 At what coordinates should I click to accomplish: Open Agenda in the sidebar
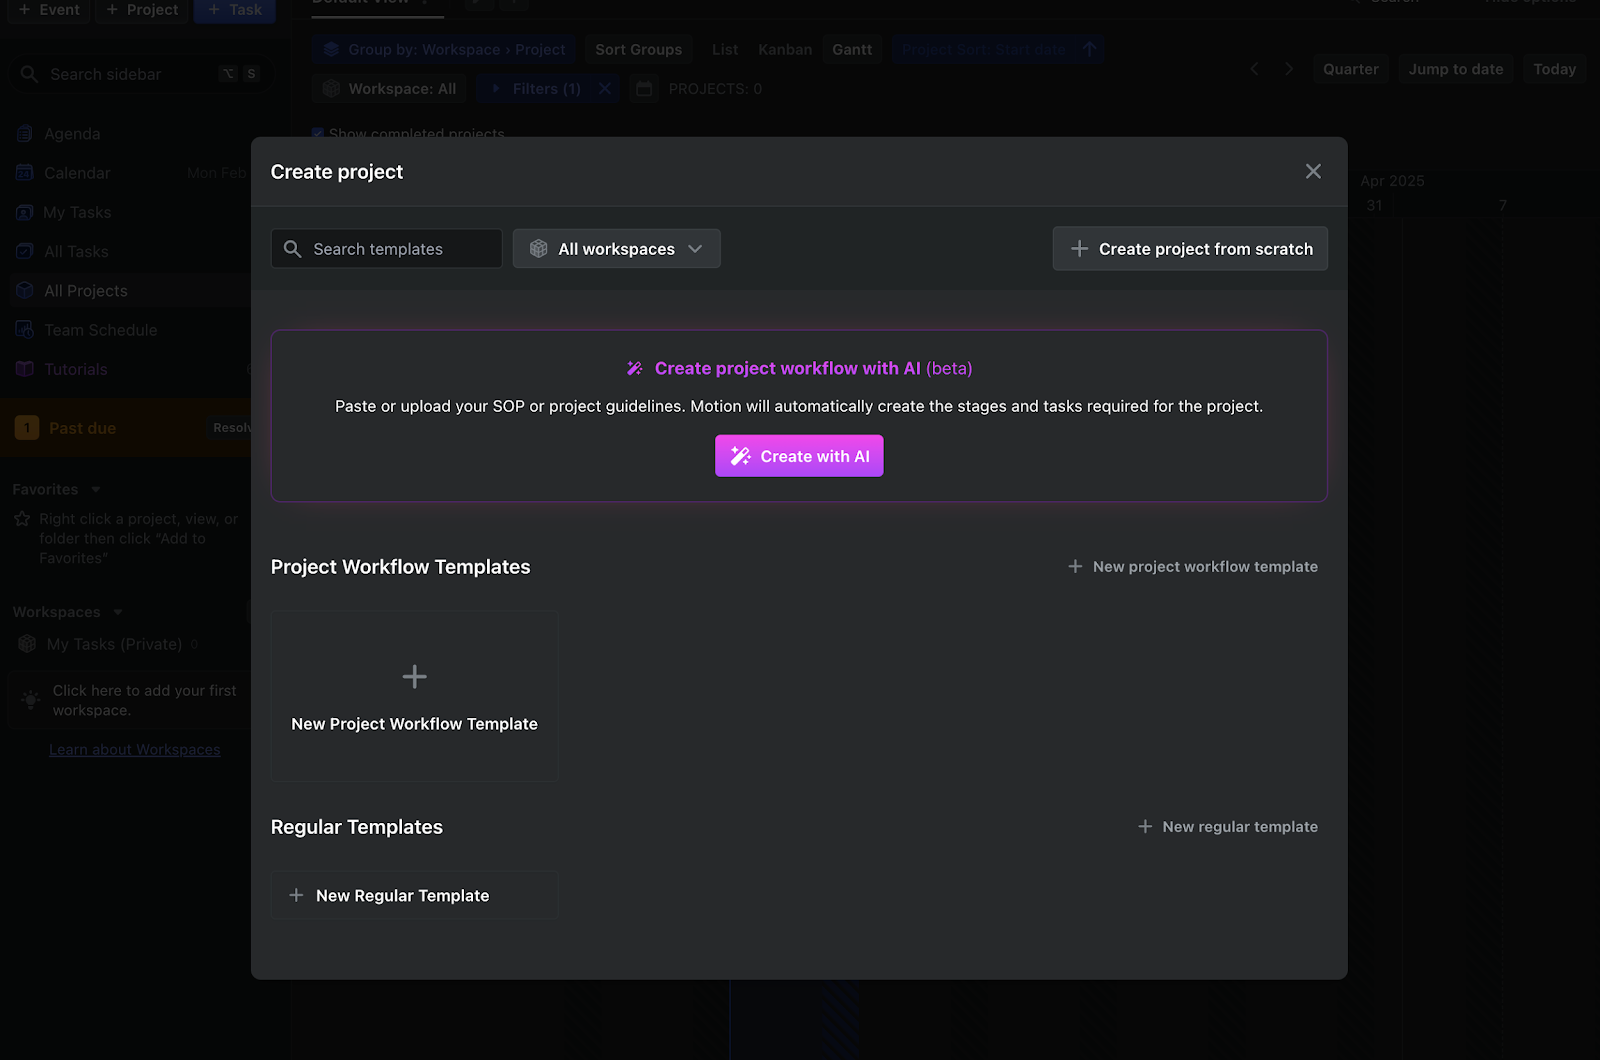pos(72,134)
